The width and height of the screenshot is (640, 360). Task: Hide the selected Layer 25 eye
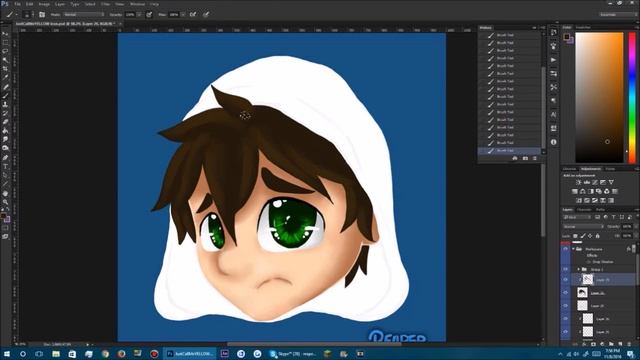pyautogui.click(x=565, y=280)
